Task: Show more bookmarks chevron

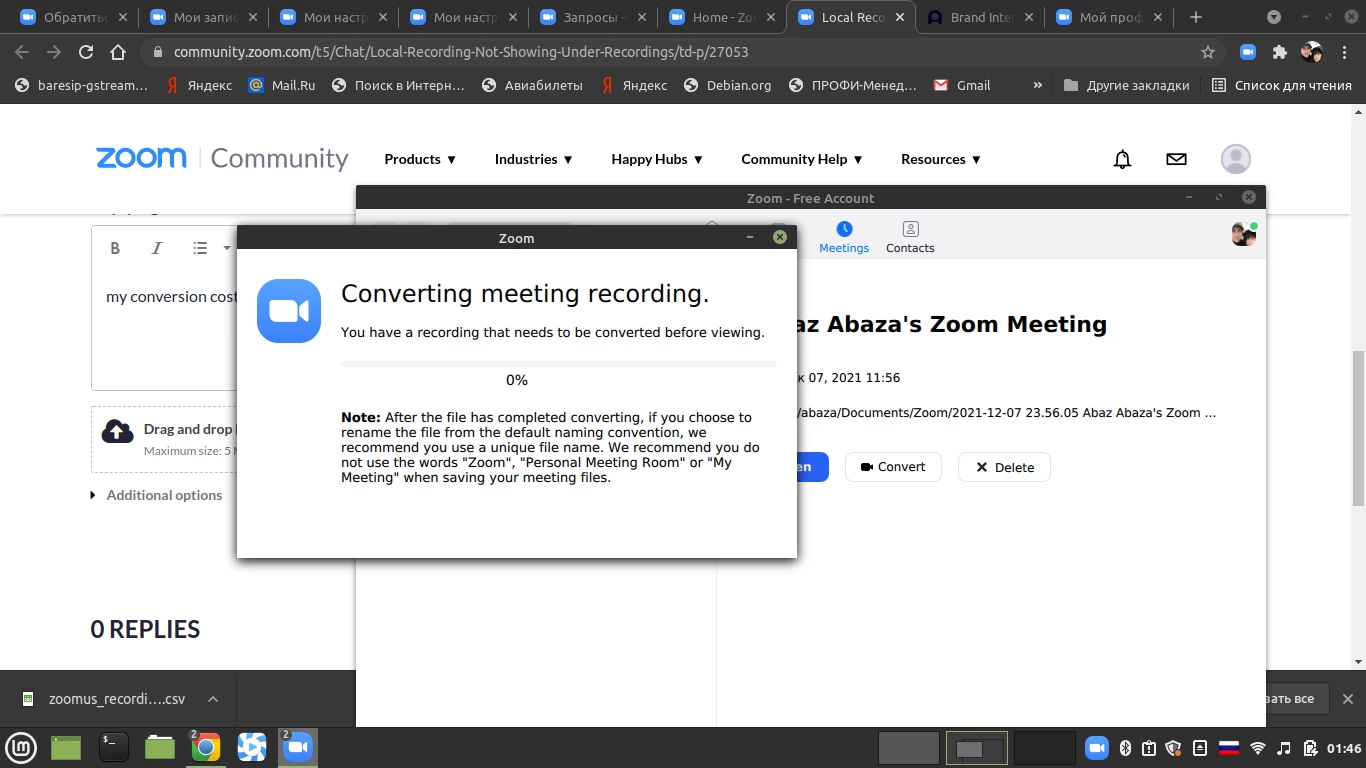Action: tap(1038, 85)
